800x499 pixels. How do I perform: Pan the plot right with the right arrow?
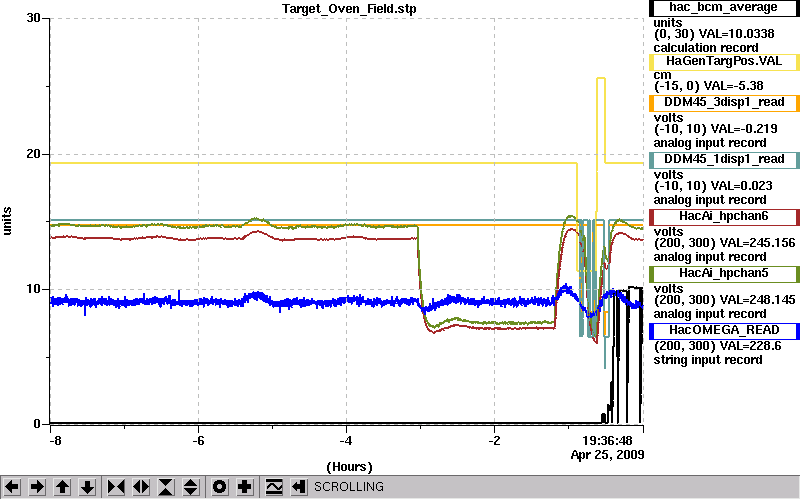coord(37,487)
